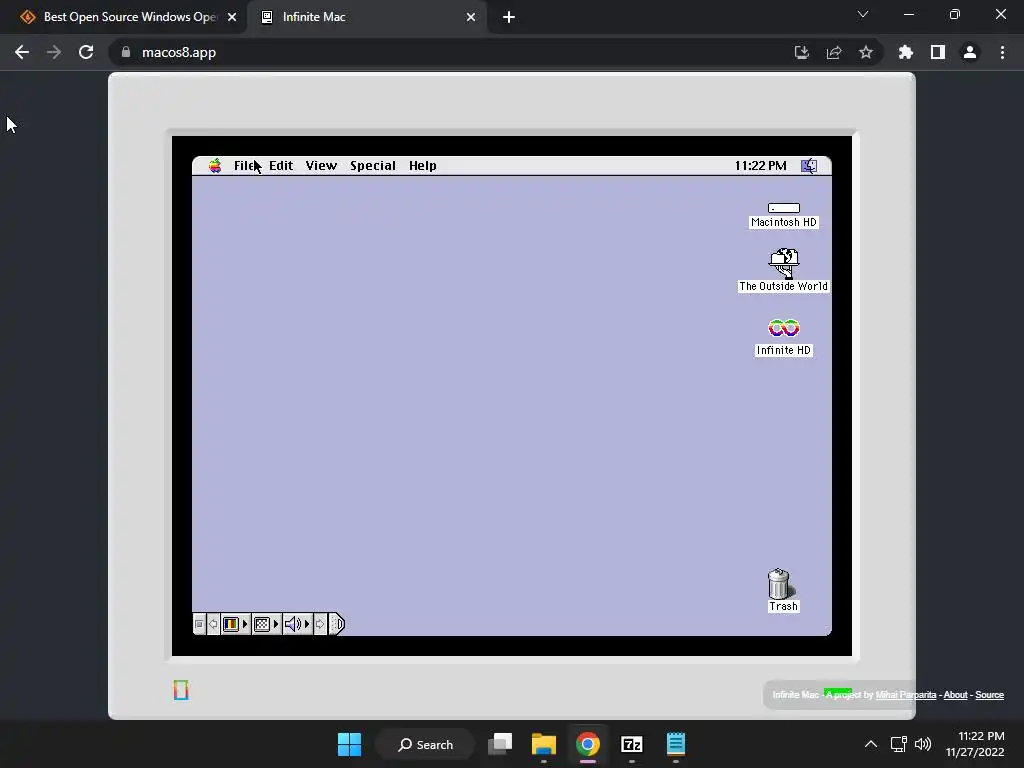Toggle the Chrome side panel

(x=938, y=52)
